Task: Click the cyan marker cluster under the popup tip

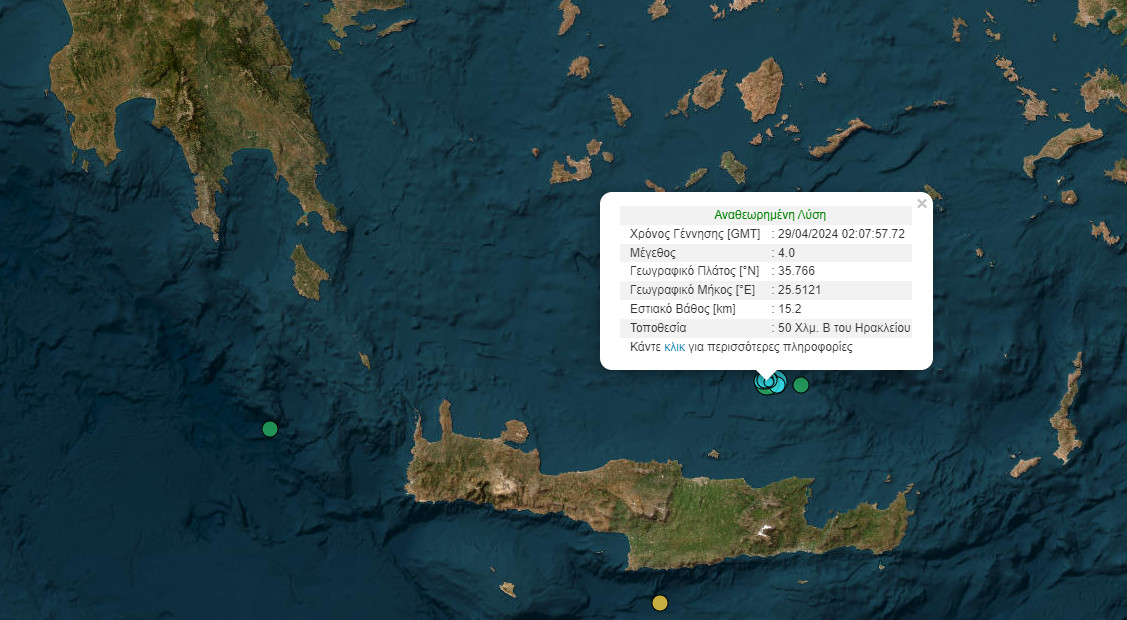Action: click(x=768, y=384)
